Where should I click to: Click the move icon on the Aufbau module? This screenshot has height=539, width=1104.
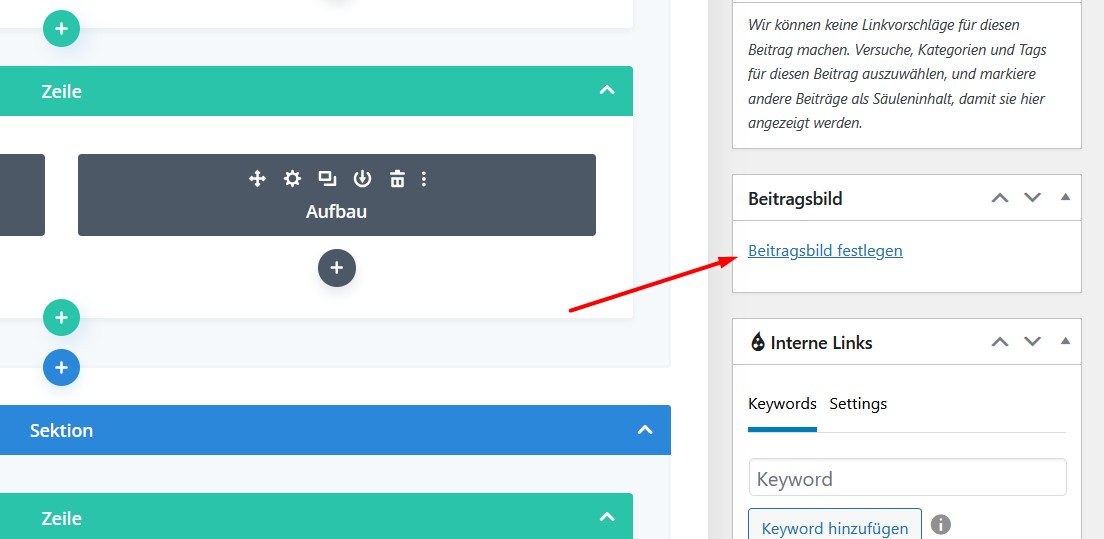coord(257,179)
